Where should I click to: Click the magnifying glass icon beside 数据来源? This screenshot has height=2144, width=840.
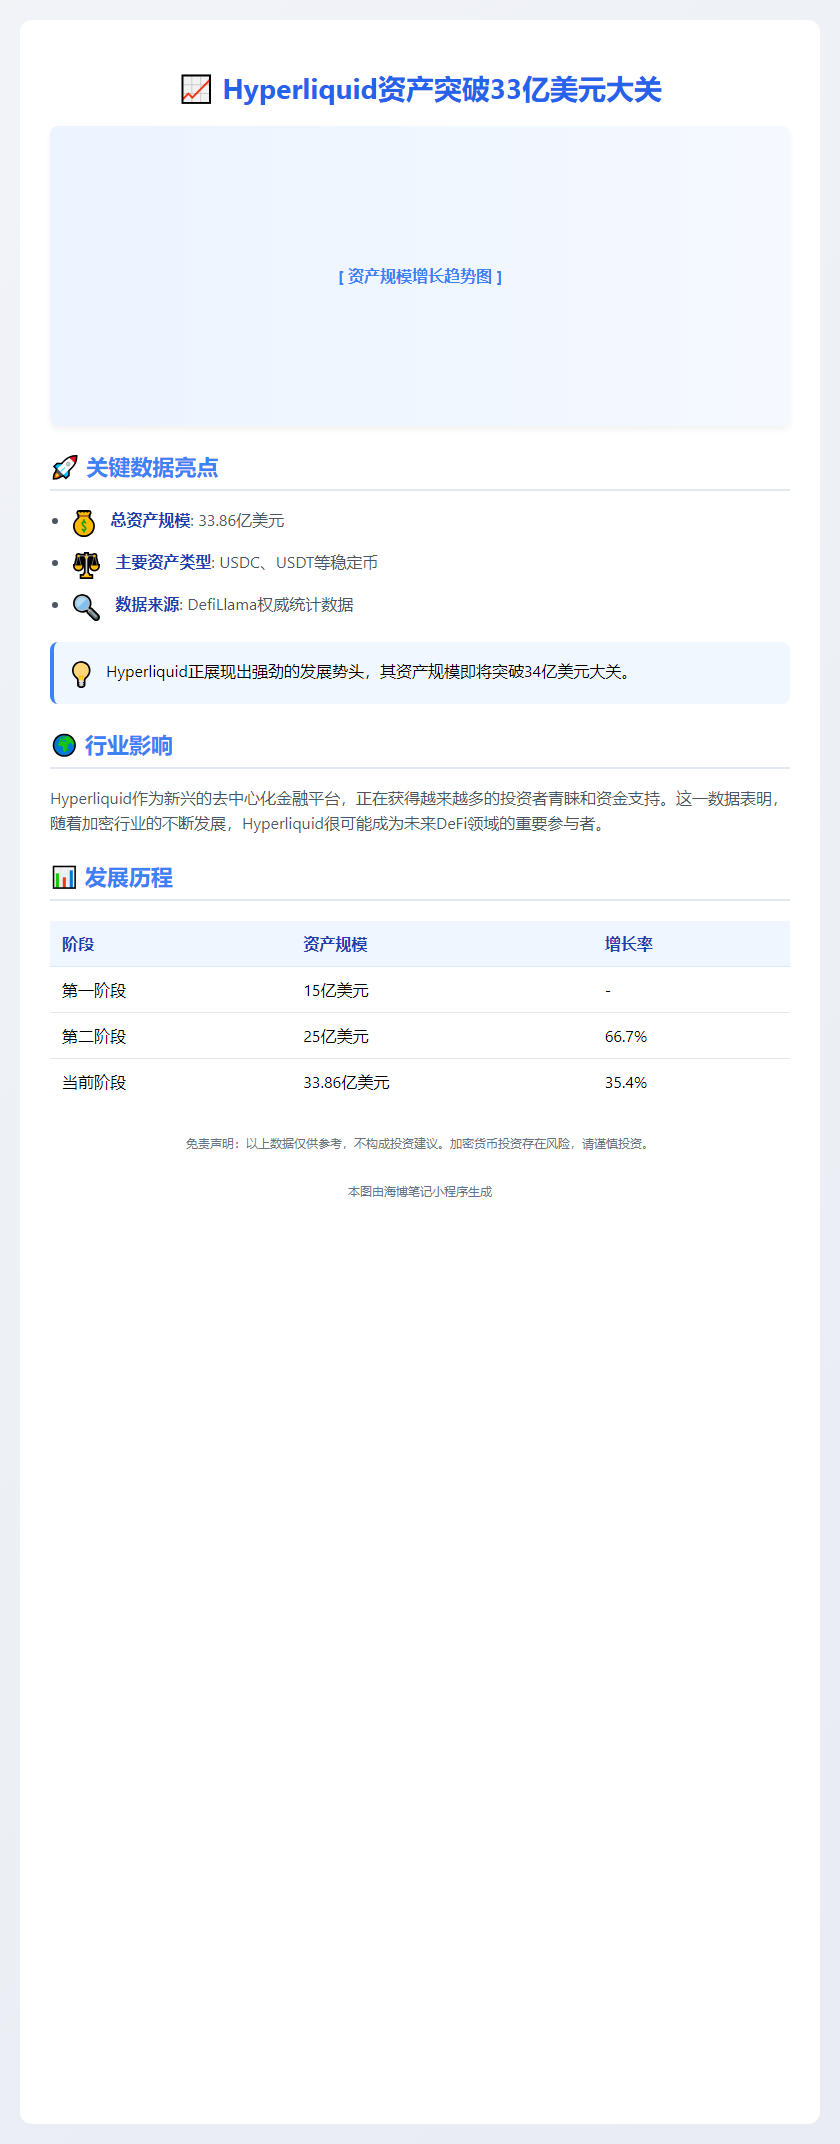tap(86, 606)
